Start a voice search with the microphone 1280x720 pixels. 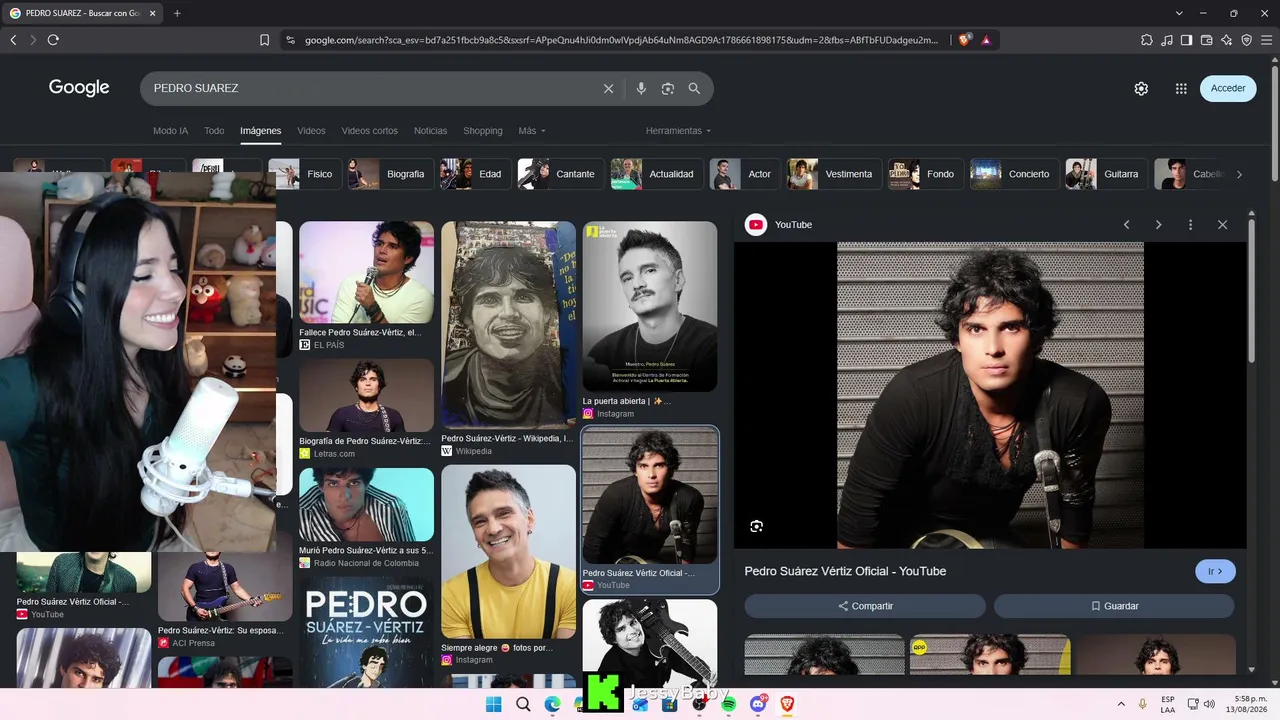pyautogui.click(x=641, y=88)
